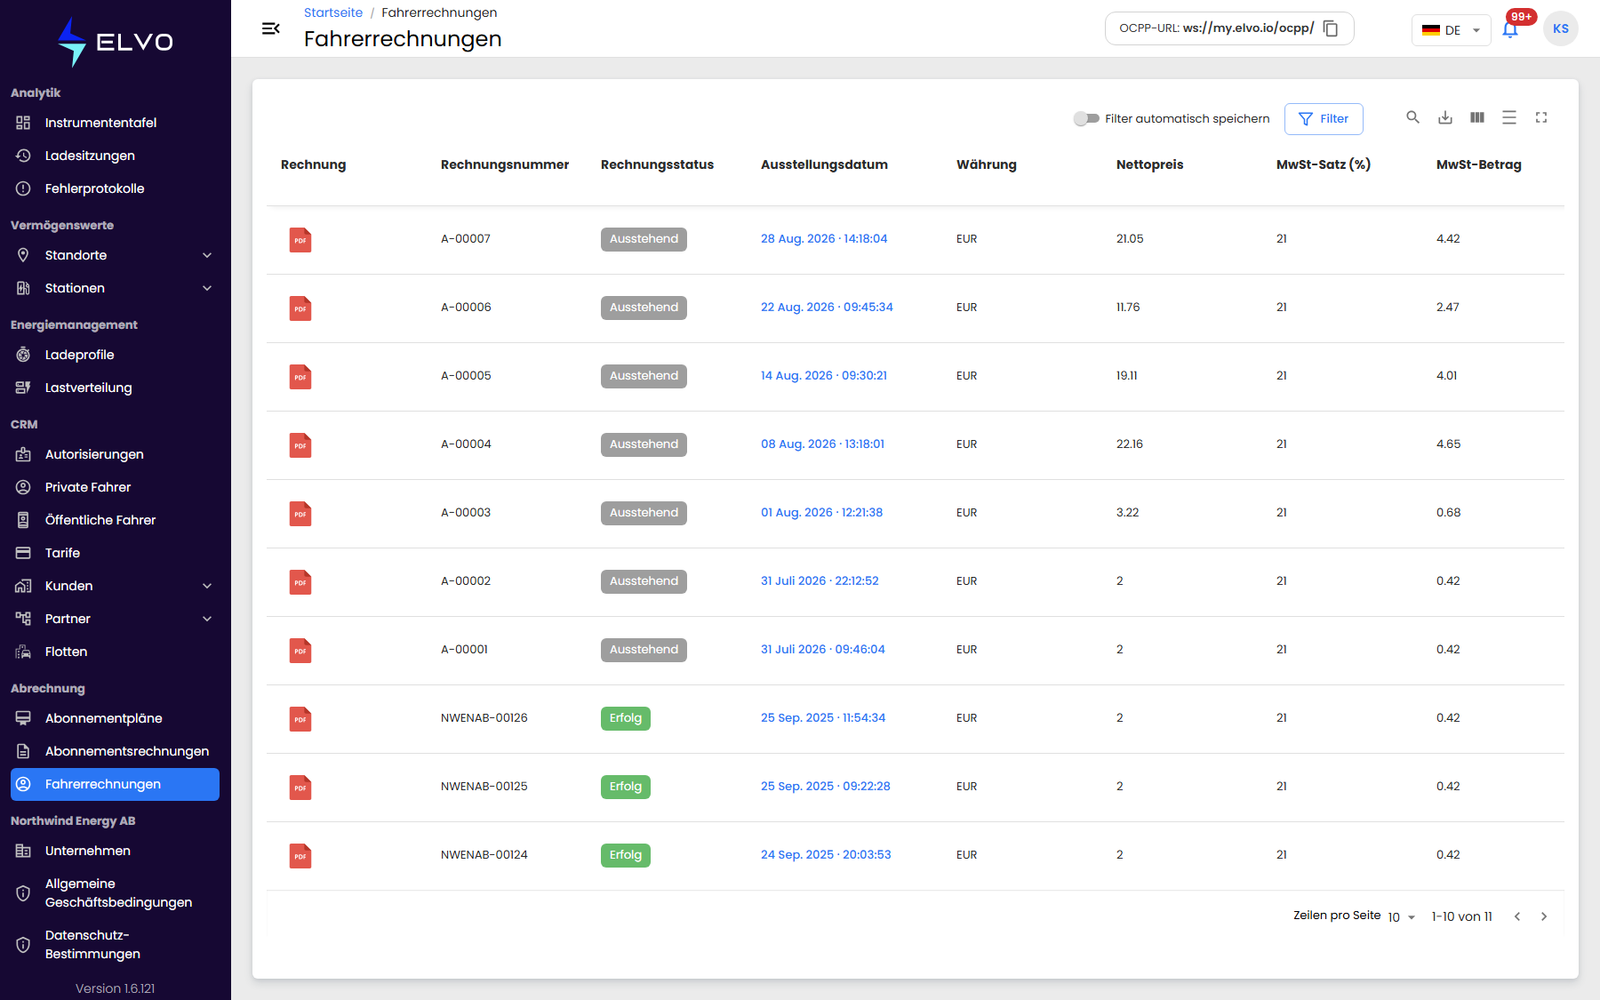Follow the Startseite breadcrumb link
The image size is (1600, 1000).
333,13
